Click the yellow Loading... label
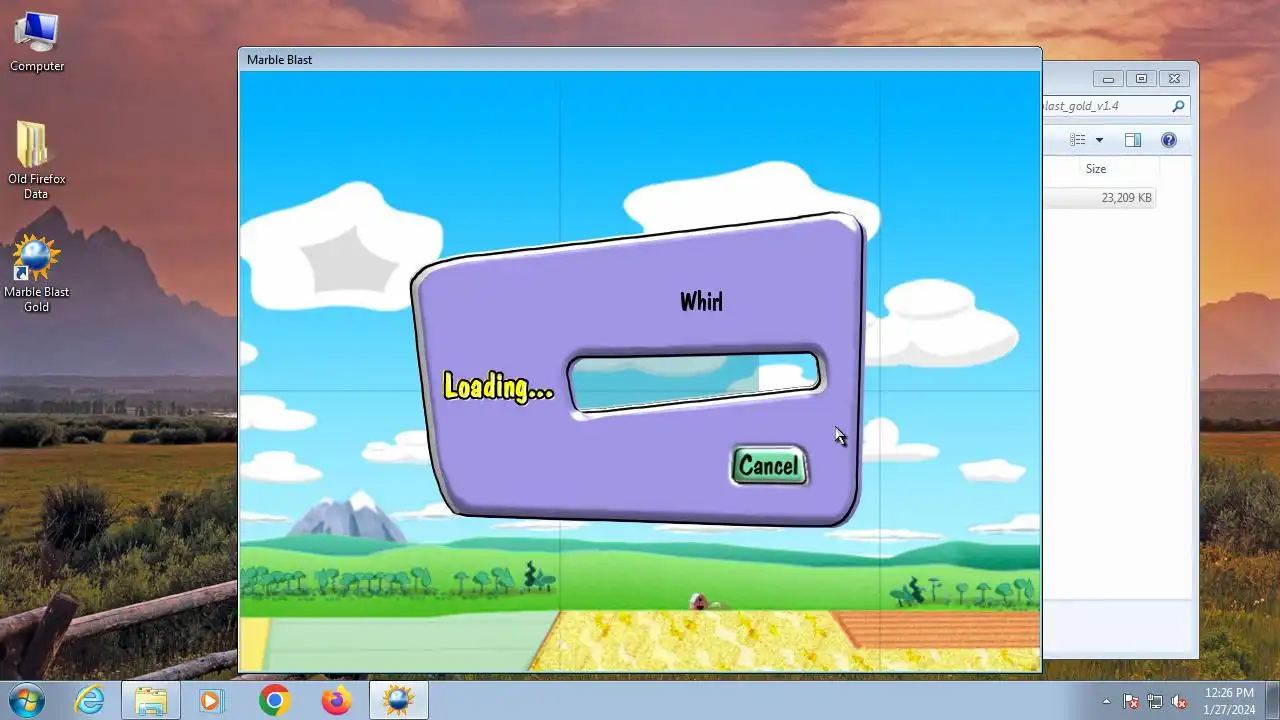Screen dimensions: 1280x720 point(498,387)
